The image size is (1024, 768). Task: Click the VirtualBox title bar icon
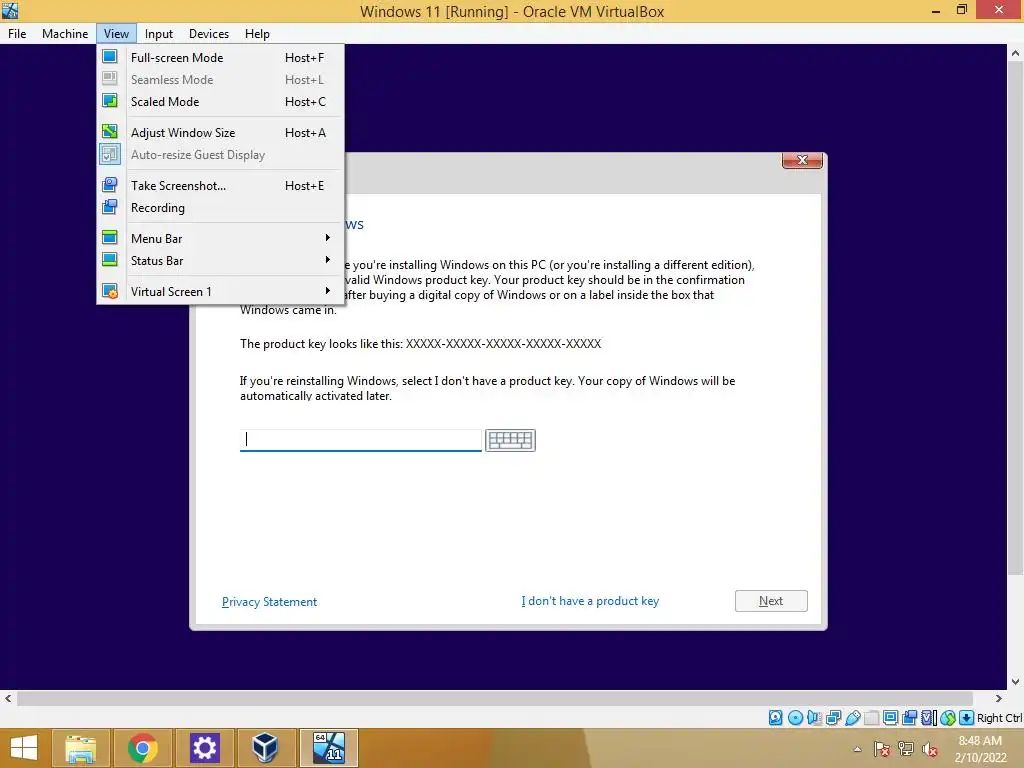(10, 10)
